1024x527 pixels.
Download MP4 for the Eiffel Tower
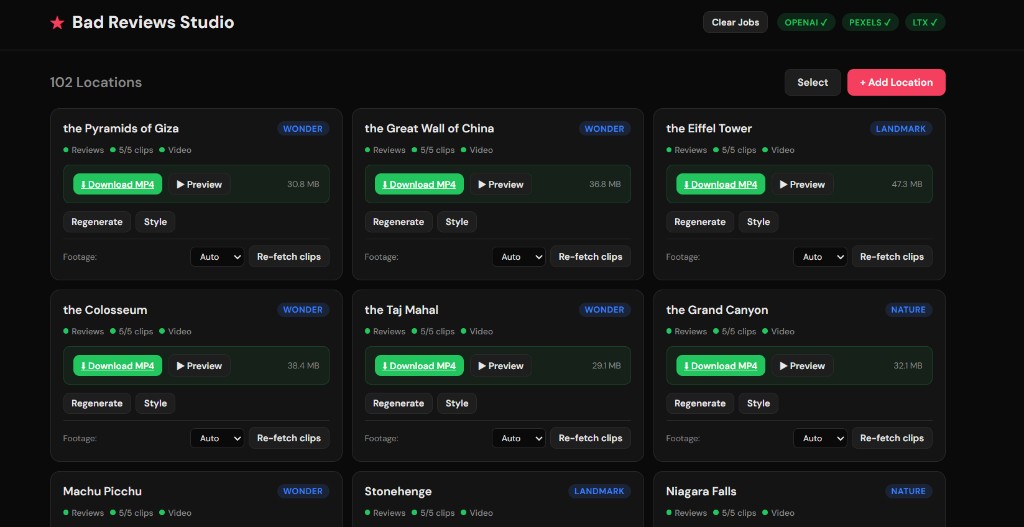(720, 184)
